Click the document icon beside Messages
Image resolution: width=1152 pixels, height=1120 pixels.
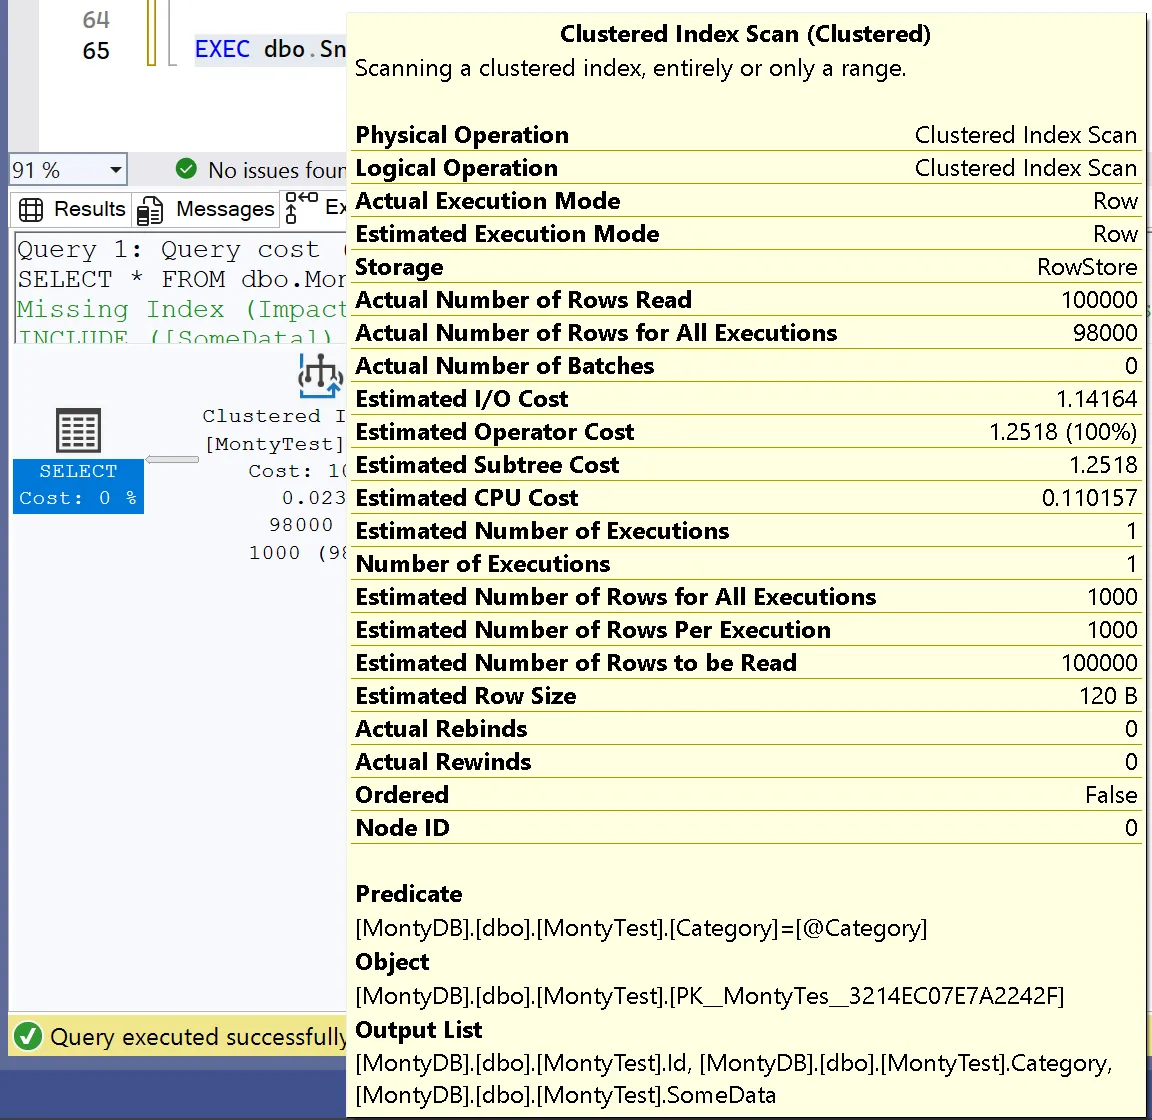(x=150, y=210)
